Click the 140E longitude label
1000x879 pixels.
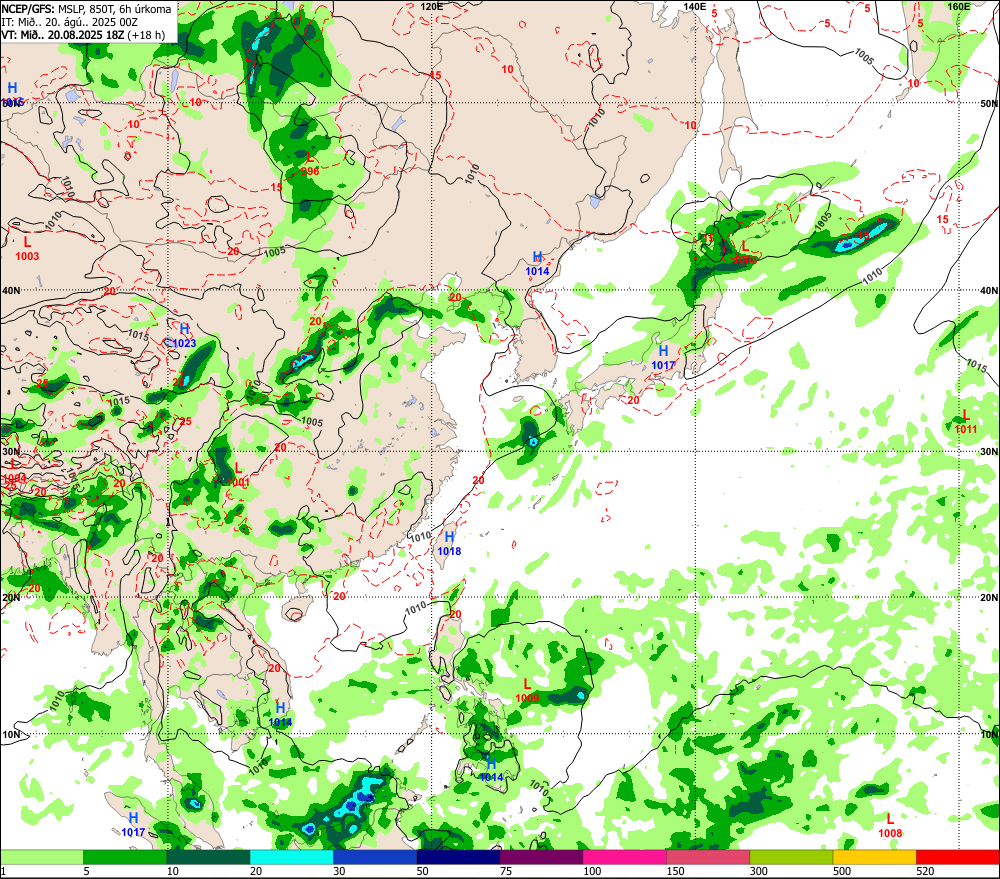click(695, 6)
